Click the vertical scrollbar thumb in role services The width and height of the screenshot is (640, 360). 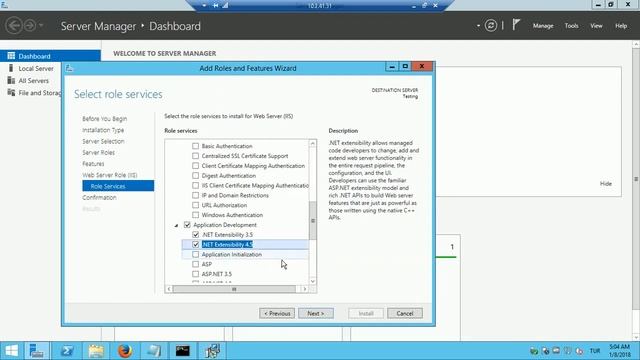click(x=313, y=220)
